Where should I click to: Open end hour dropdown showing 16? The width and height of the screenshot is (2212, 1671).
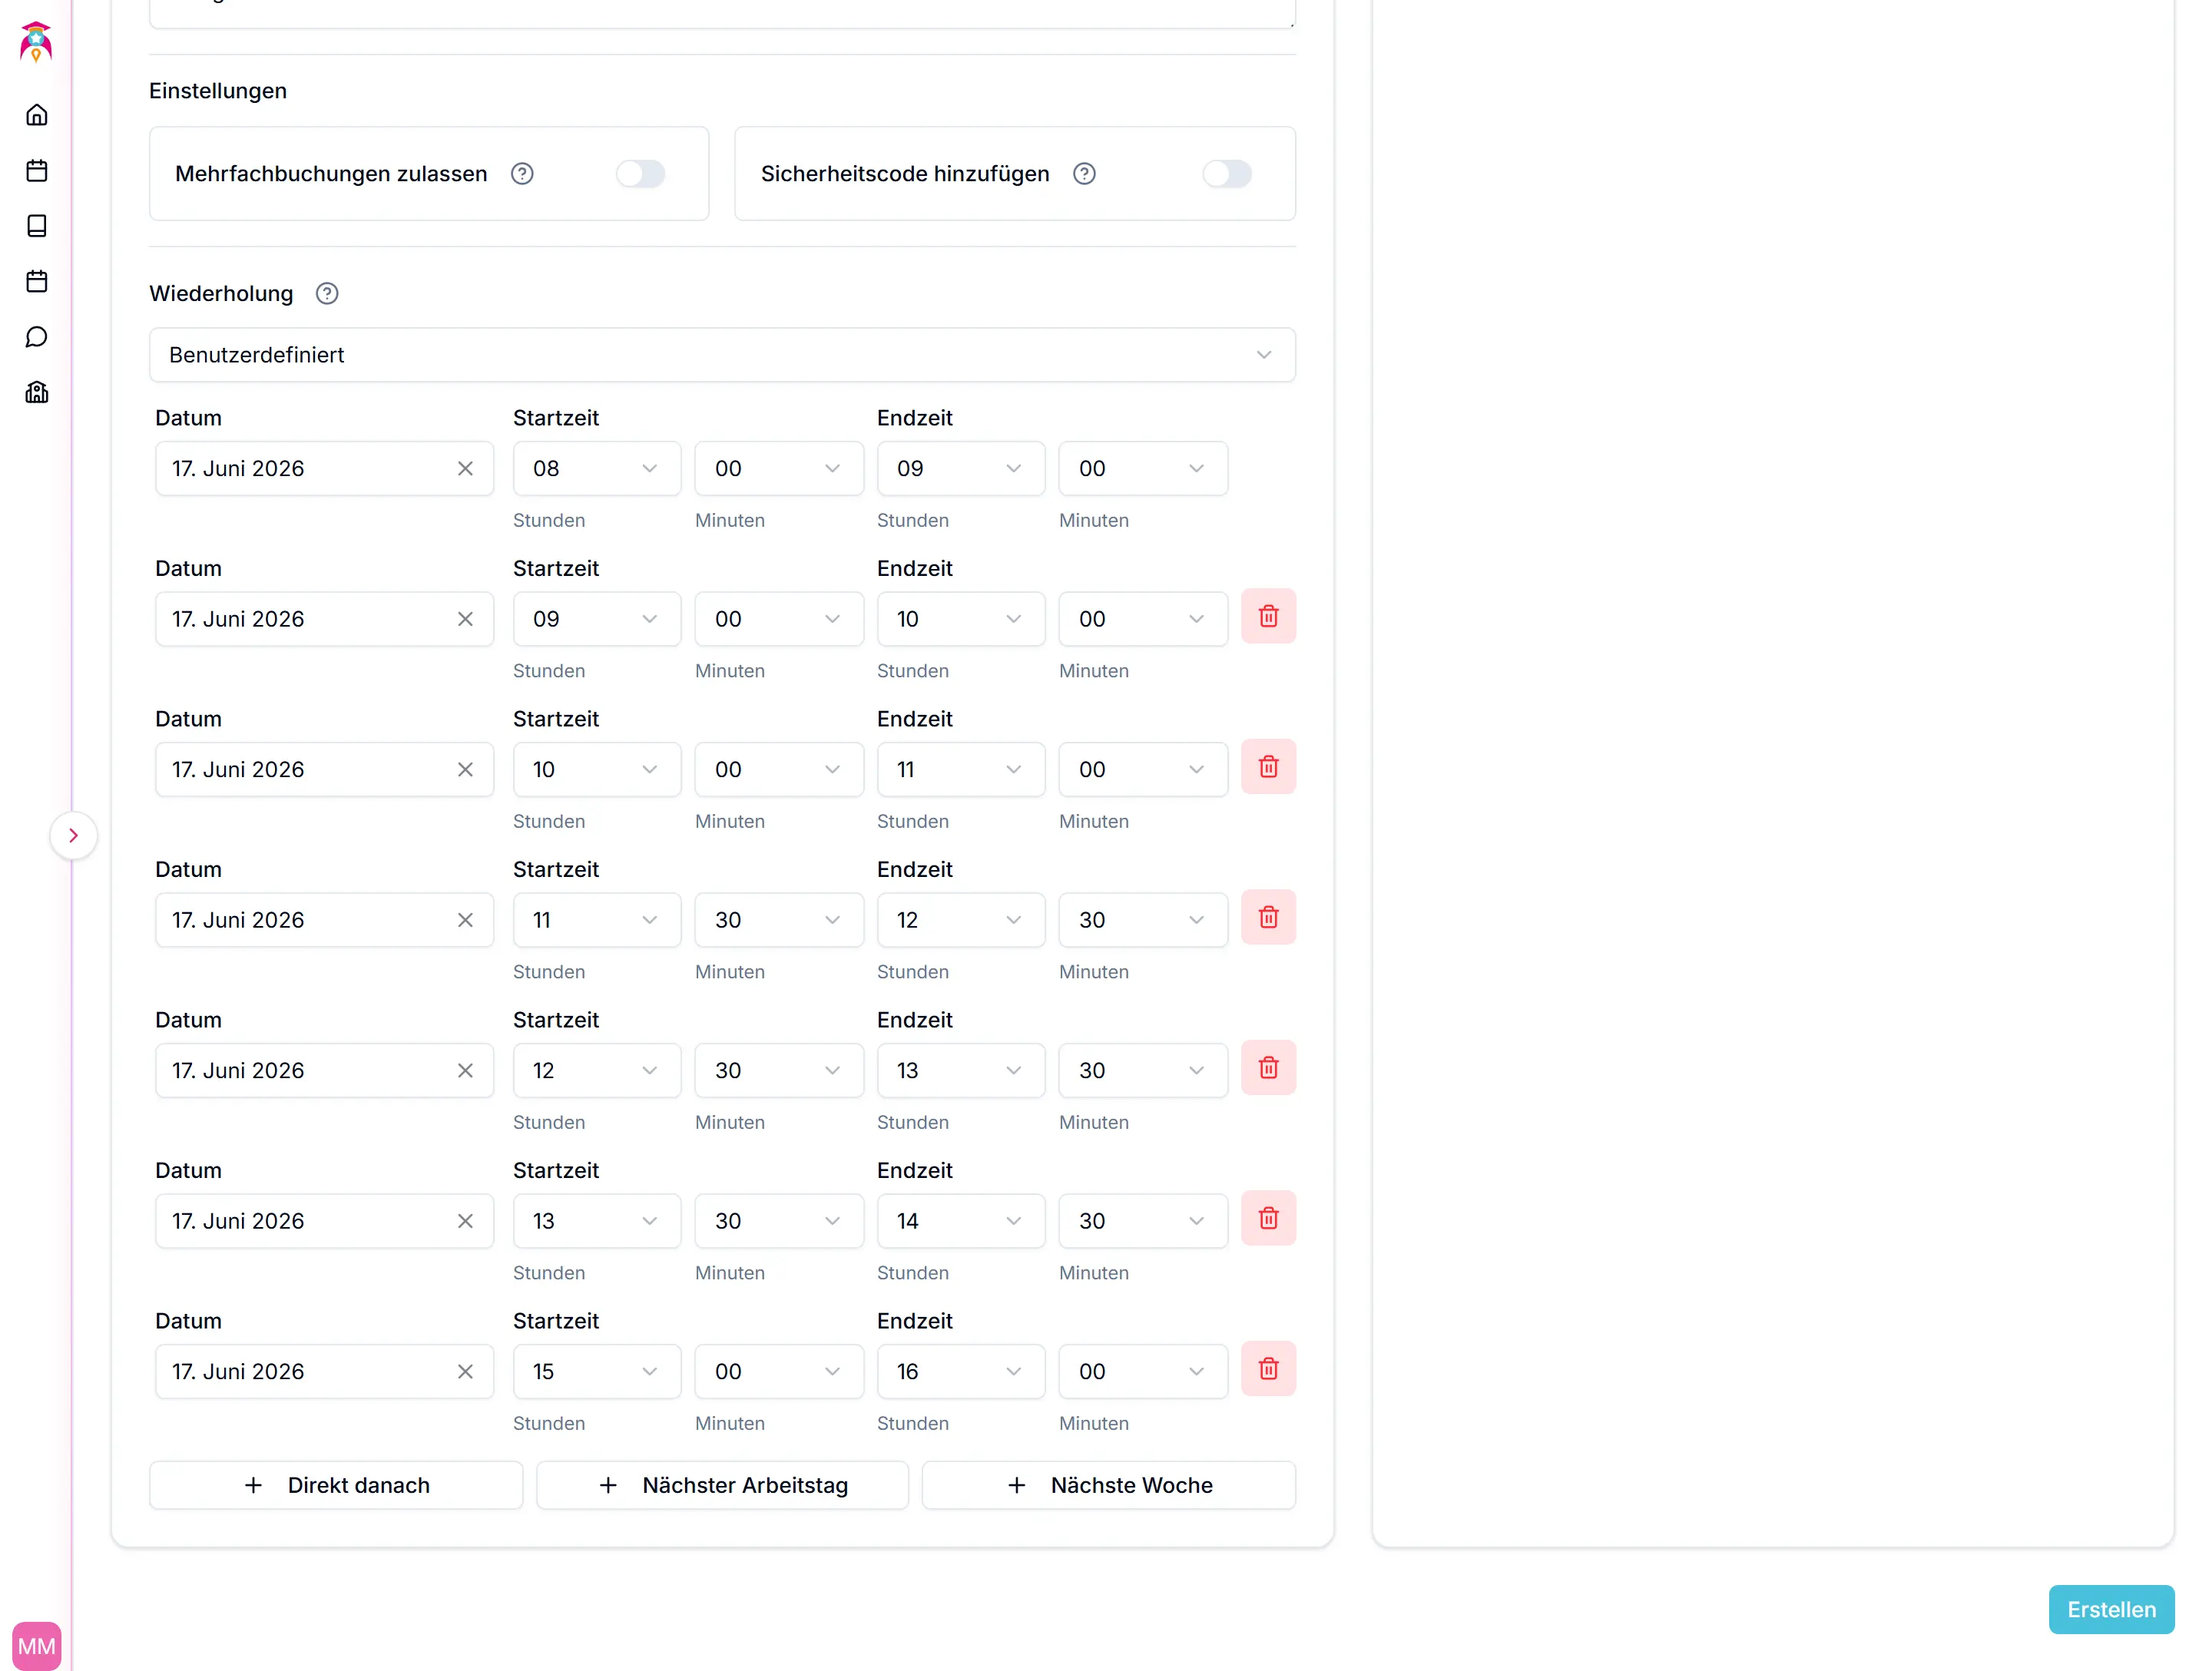960,1372
